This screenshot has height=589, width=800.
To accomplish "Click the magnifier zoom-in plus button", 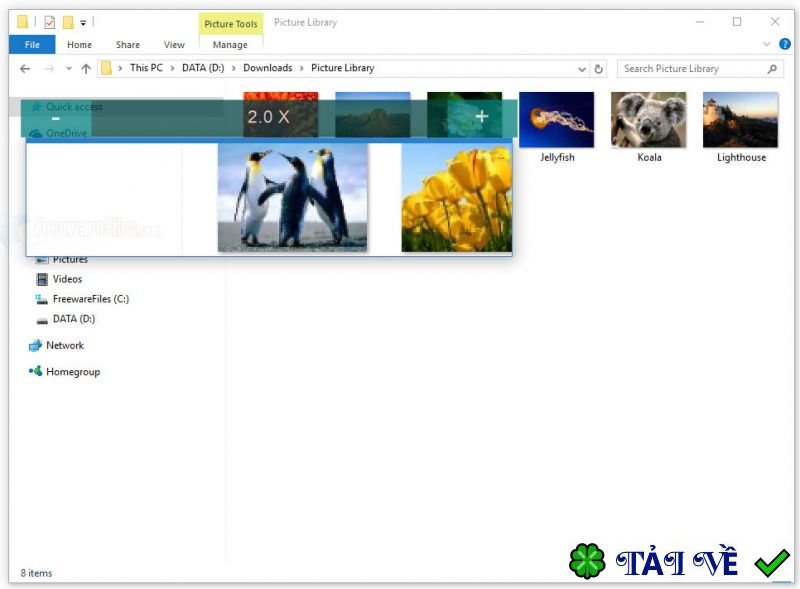I will (482, 117).
